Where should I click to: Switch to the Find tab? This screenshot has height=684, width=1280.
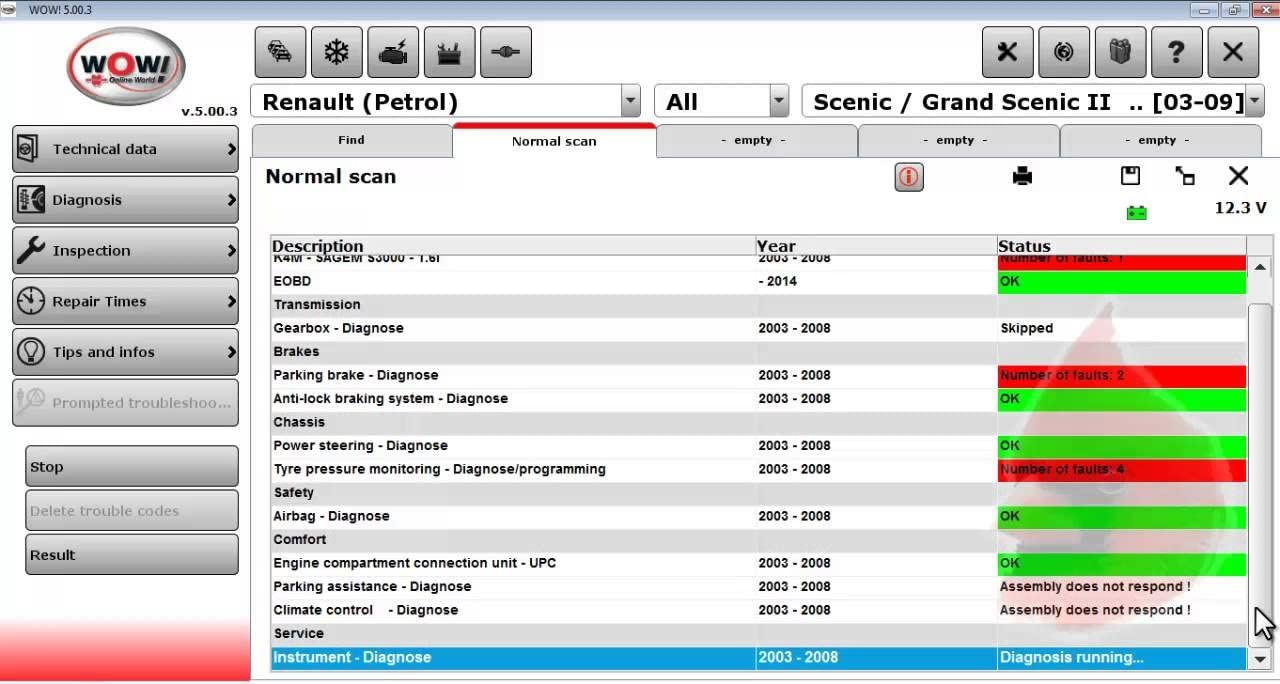[352, 140]
